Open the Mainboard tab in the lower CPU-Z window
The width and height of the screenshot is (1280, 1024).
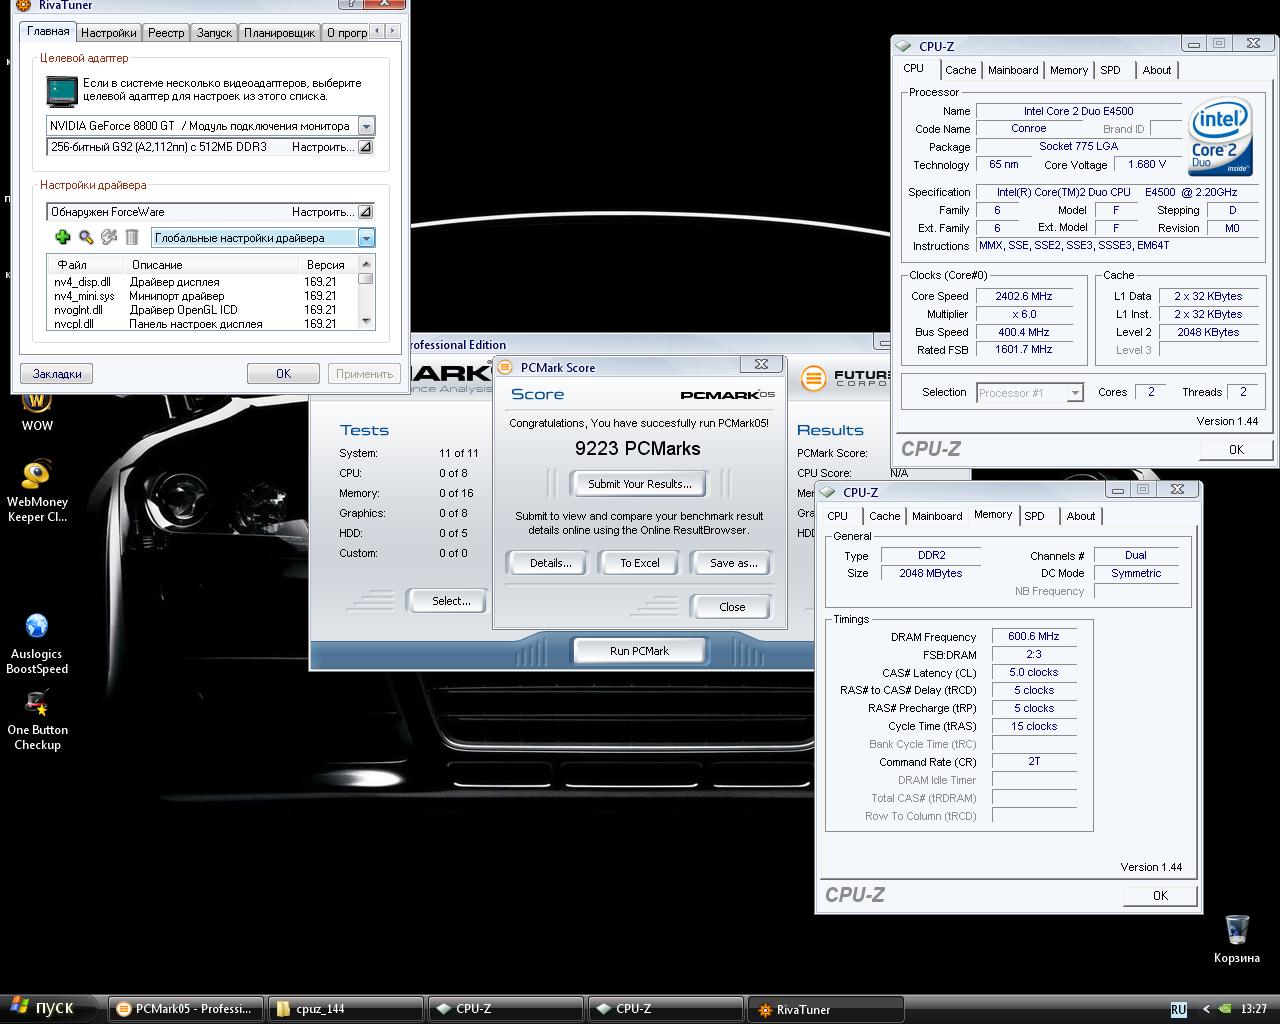(x=937, y=516)
